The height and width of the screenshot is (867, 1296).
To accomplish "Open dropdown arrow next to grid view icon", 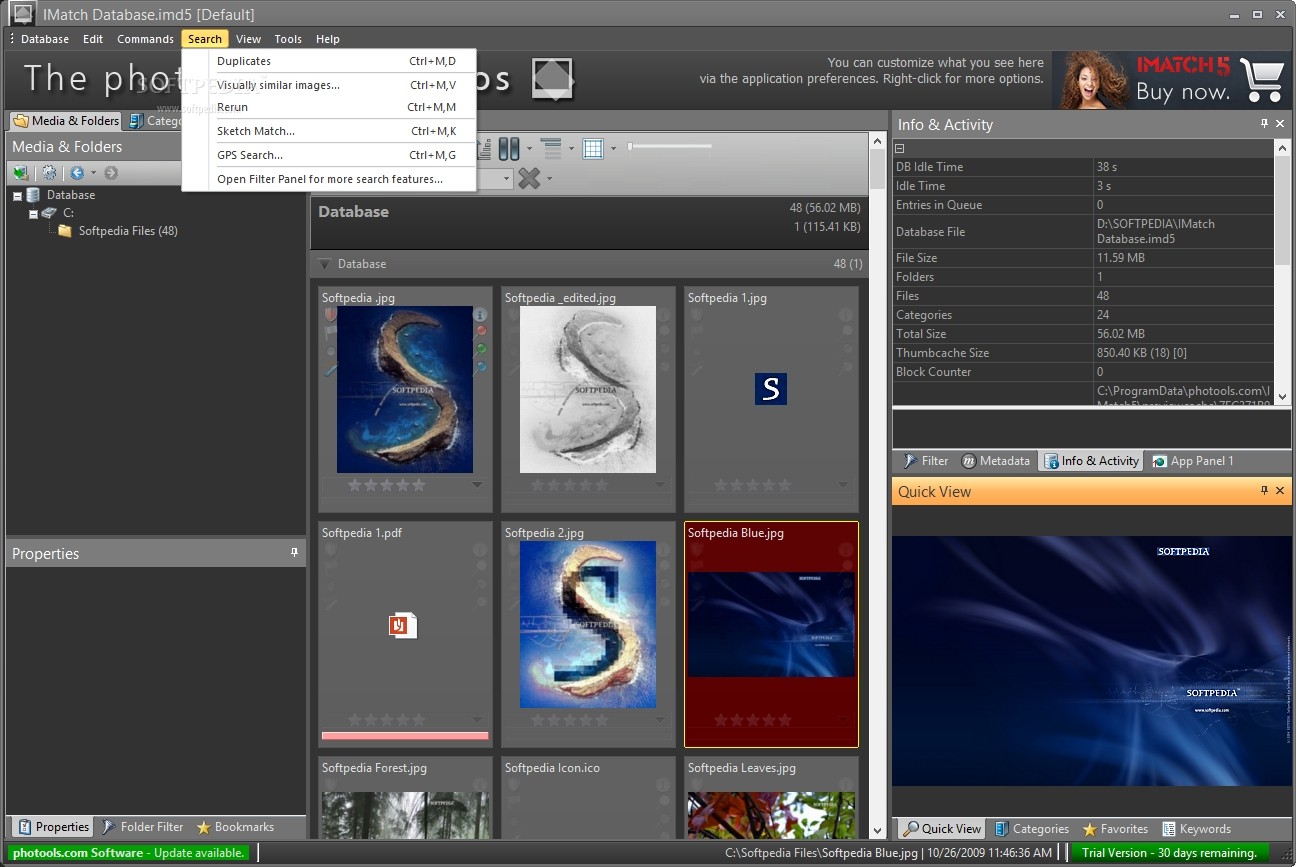I will point(614,150).
